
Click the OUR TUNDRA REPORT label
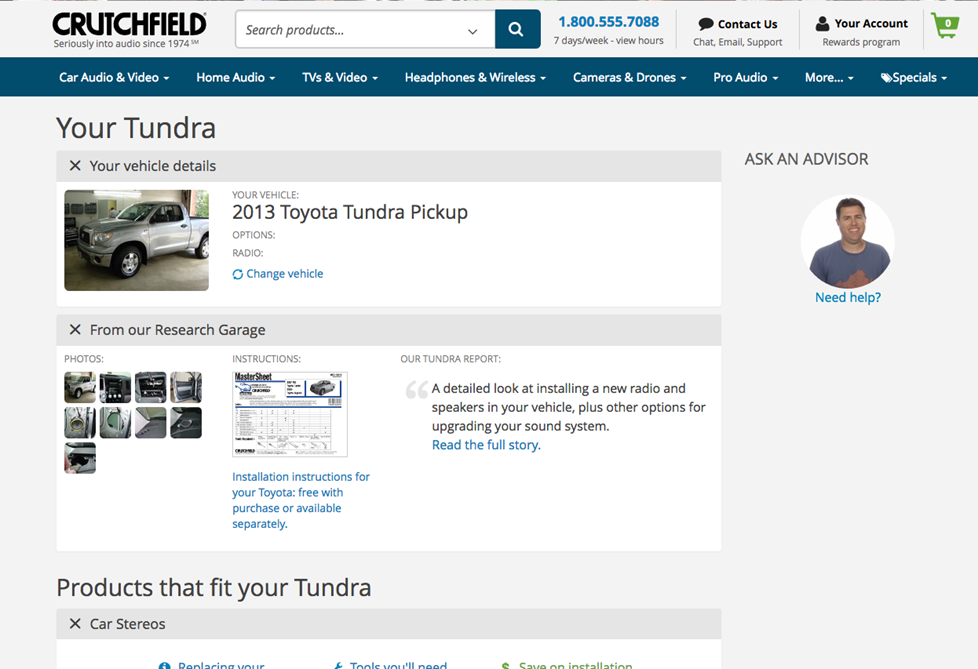click(450, 359)
